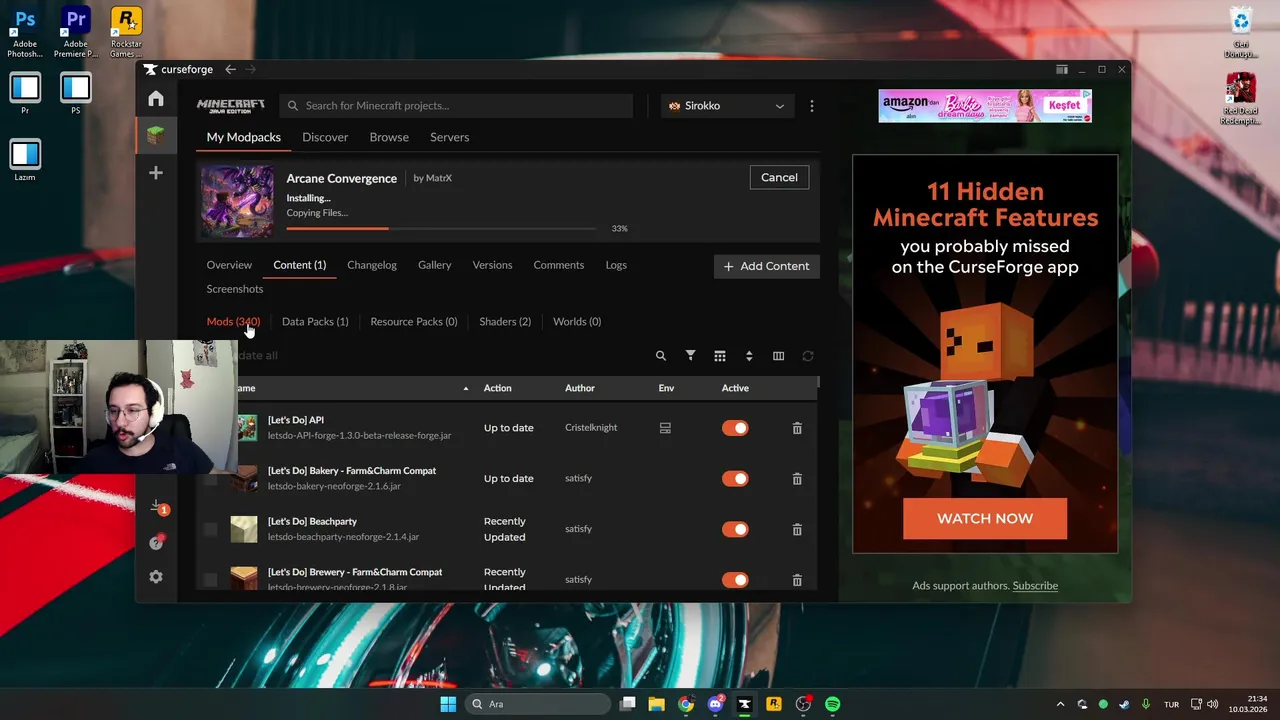Viewport: 1280px width, 720px height.
Task: Disable the [Let's Do] Bakery mod toggle
Action: pos(735,479)
